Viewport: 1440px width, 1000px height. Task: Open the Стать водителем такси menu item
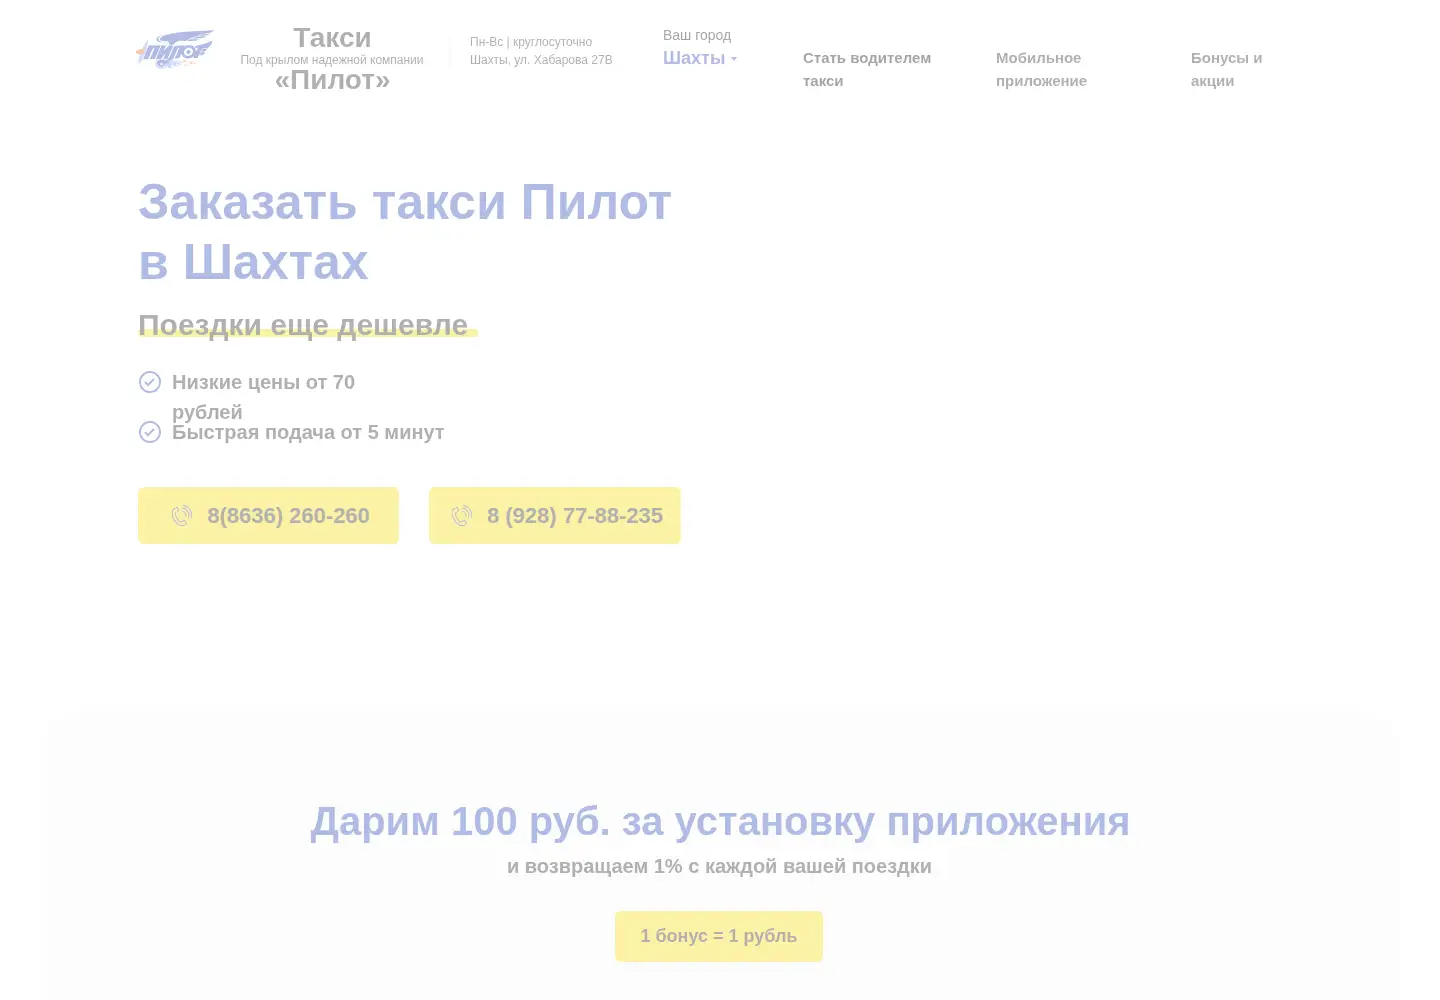click(867, 69)
